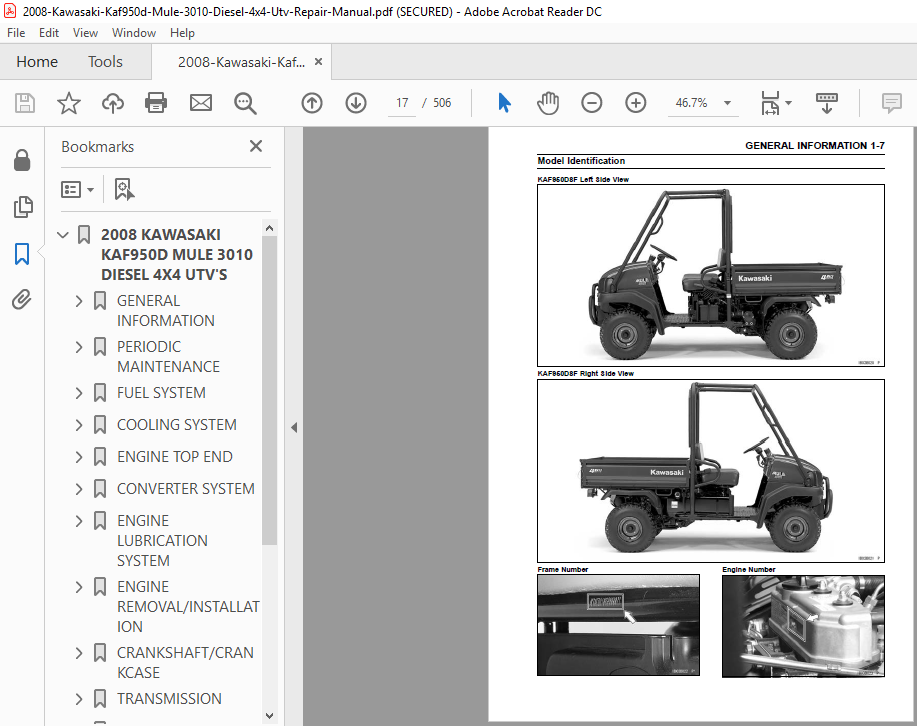Open the comment speech bubble tool

pyautogui.click(x=892, y=104)
